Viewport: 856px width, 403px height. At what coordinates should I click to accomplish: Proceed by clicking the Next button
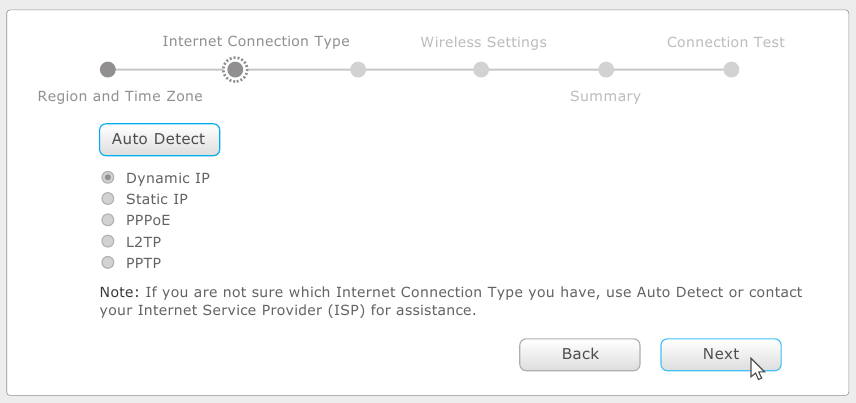click(720, 354)
